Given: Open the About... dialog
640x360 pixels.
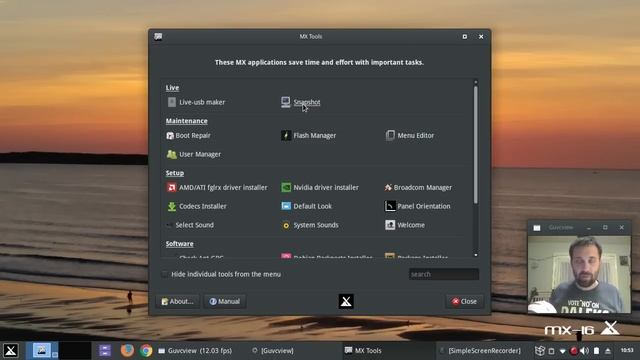Looking at the screenshot, I should point(178,302).
